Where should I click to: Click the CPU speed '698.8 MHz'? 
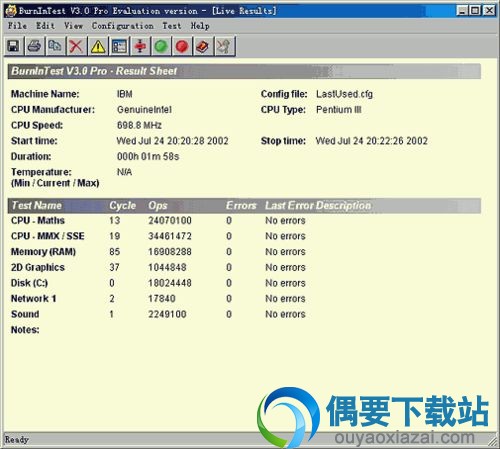click(139, 125)
